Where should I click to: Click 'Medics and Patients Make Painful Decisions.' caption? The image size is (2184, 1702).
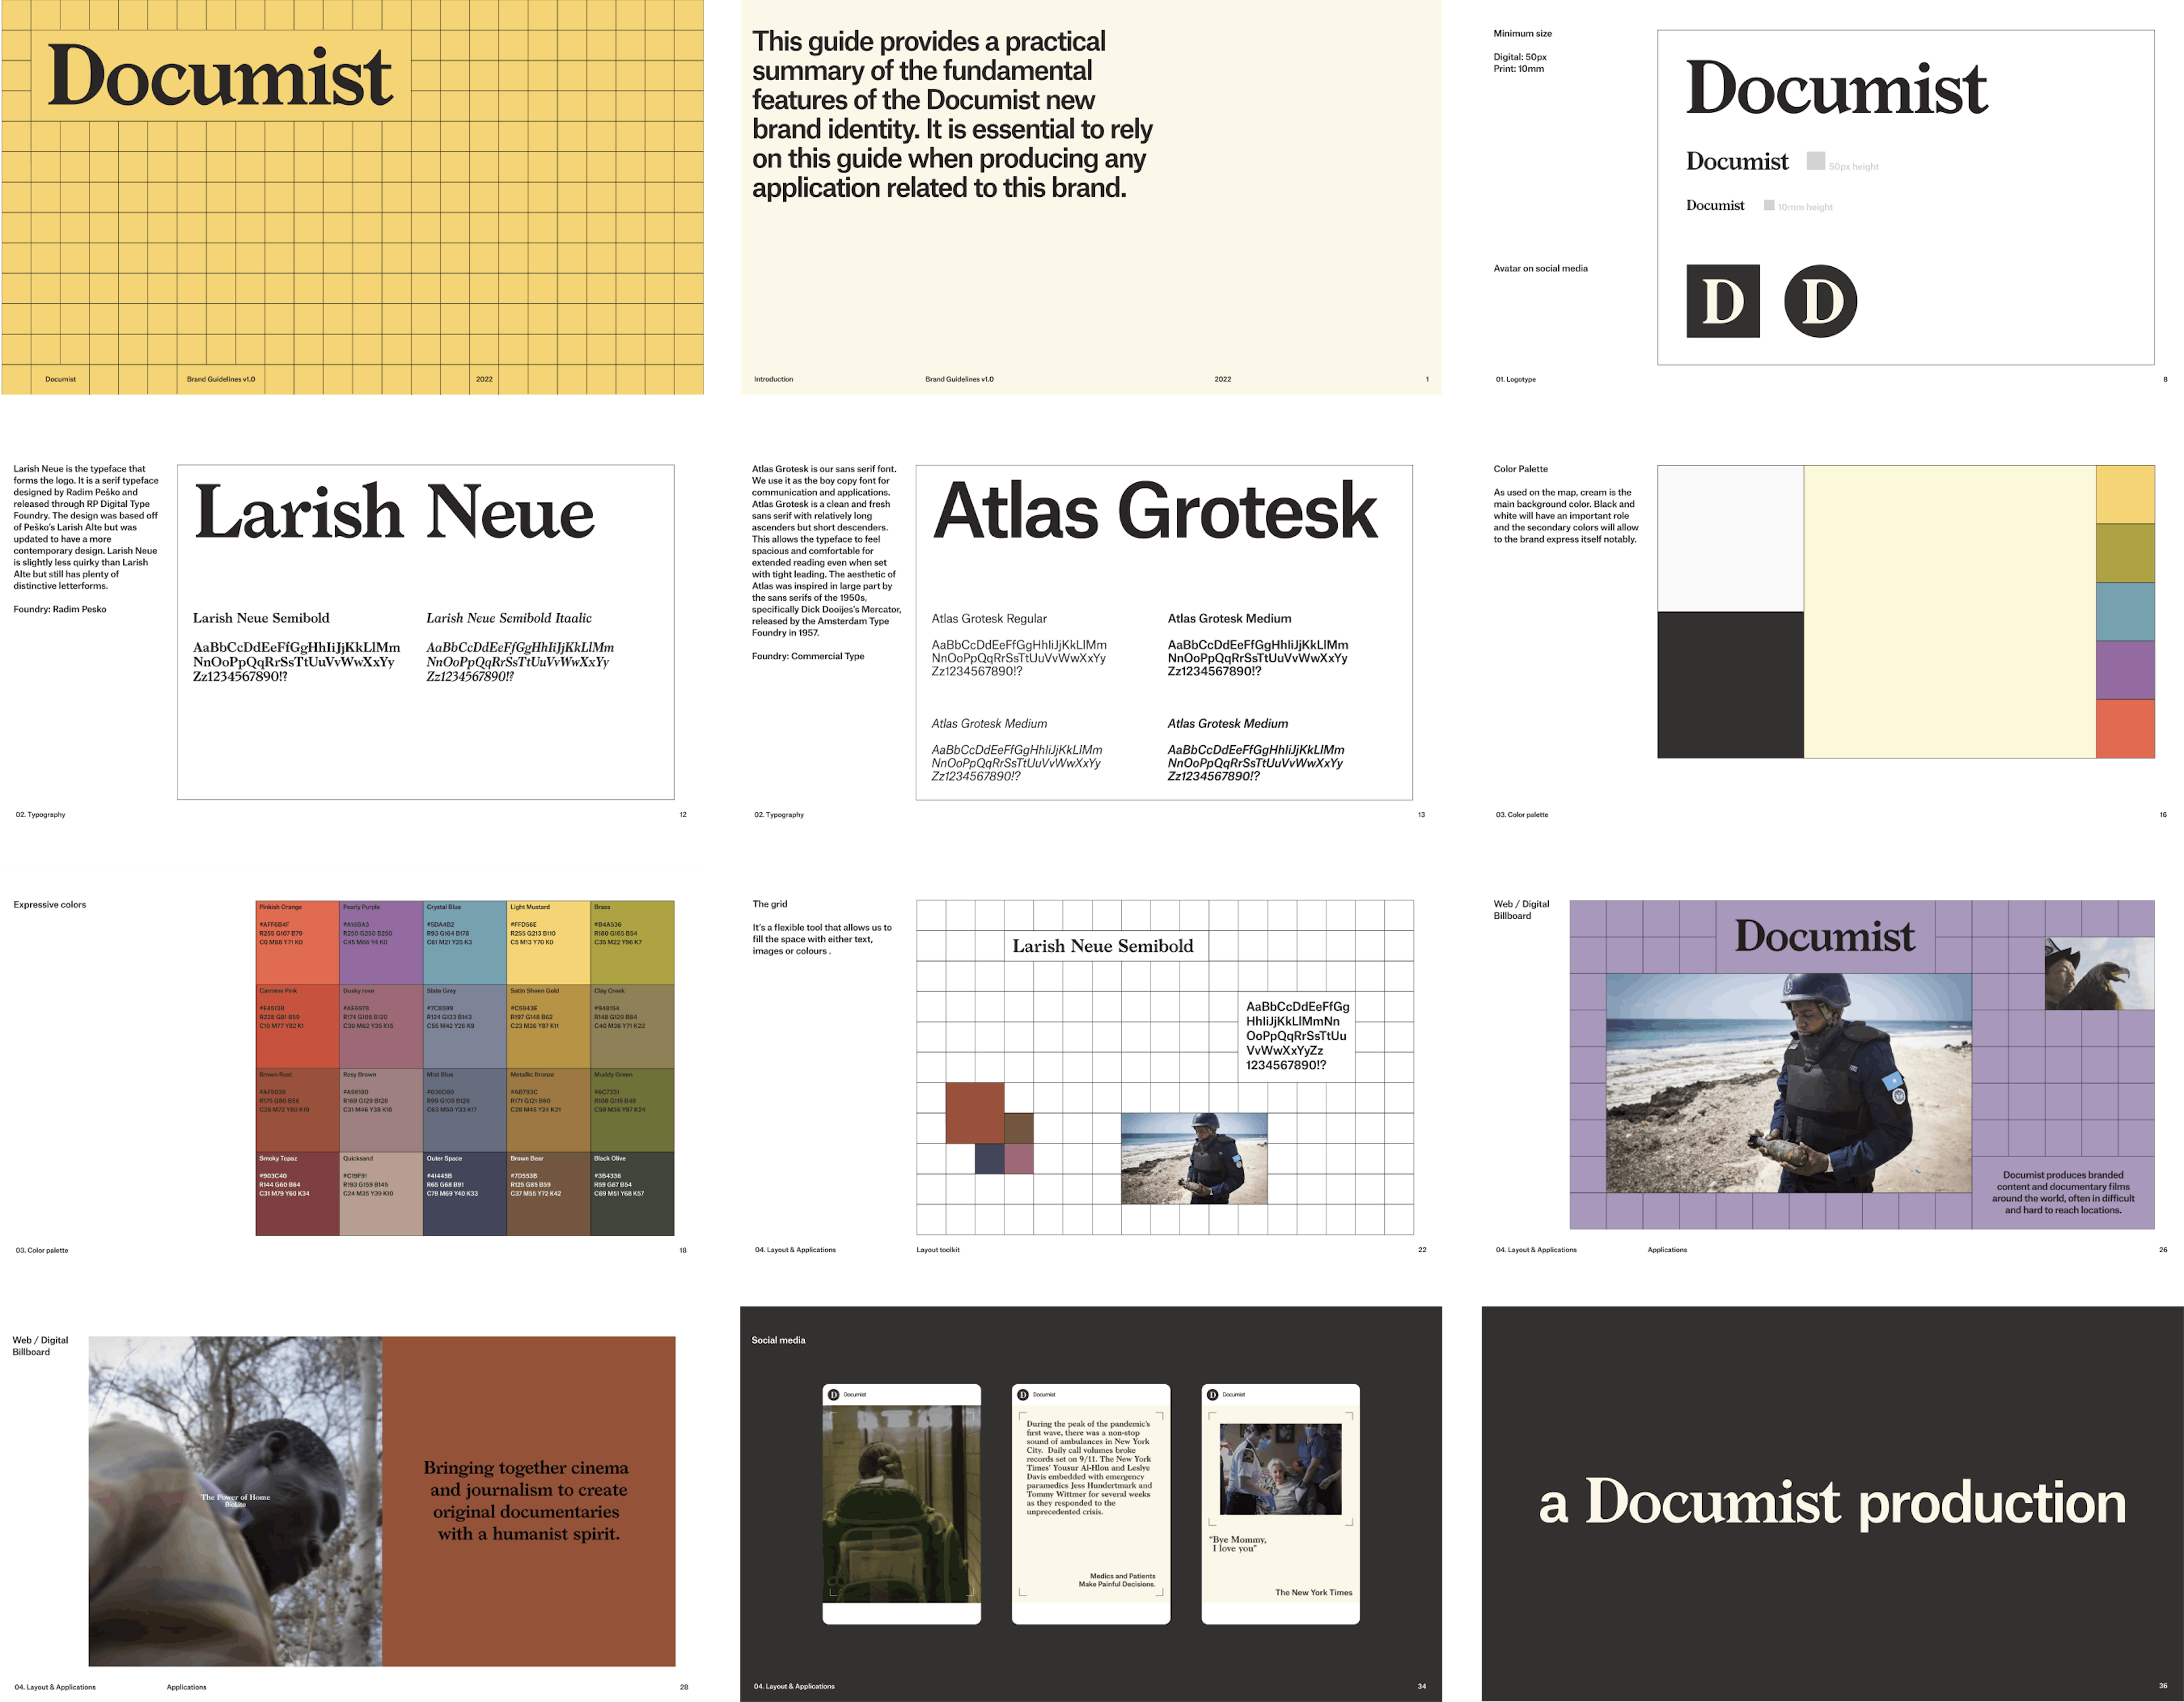1116,1580
